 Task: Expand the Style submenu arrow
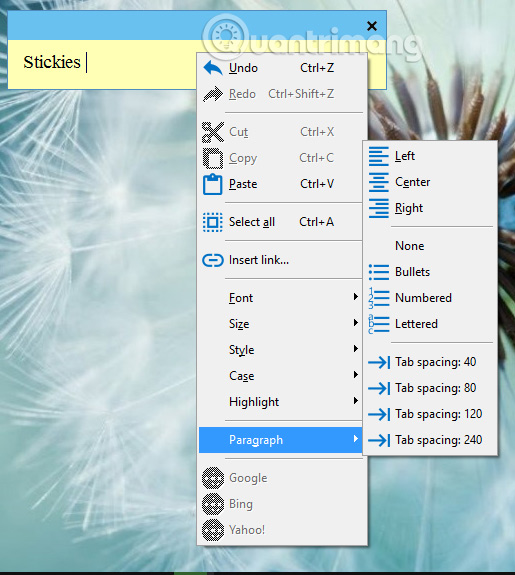pos(355,349)
